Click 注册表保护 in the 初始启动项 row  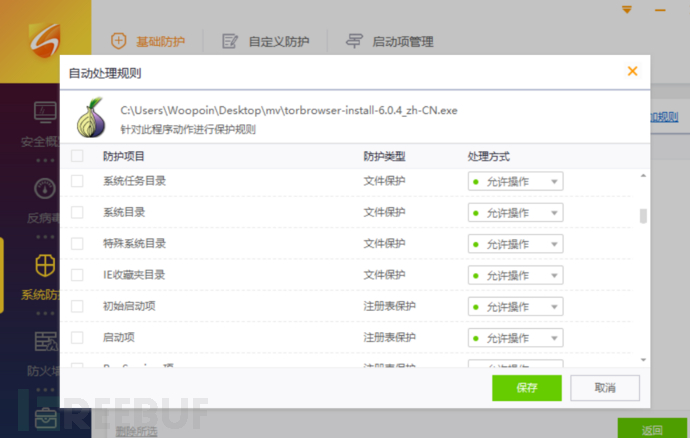389,306
